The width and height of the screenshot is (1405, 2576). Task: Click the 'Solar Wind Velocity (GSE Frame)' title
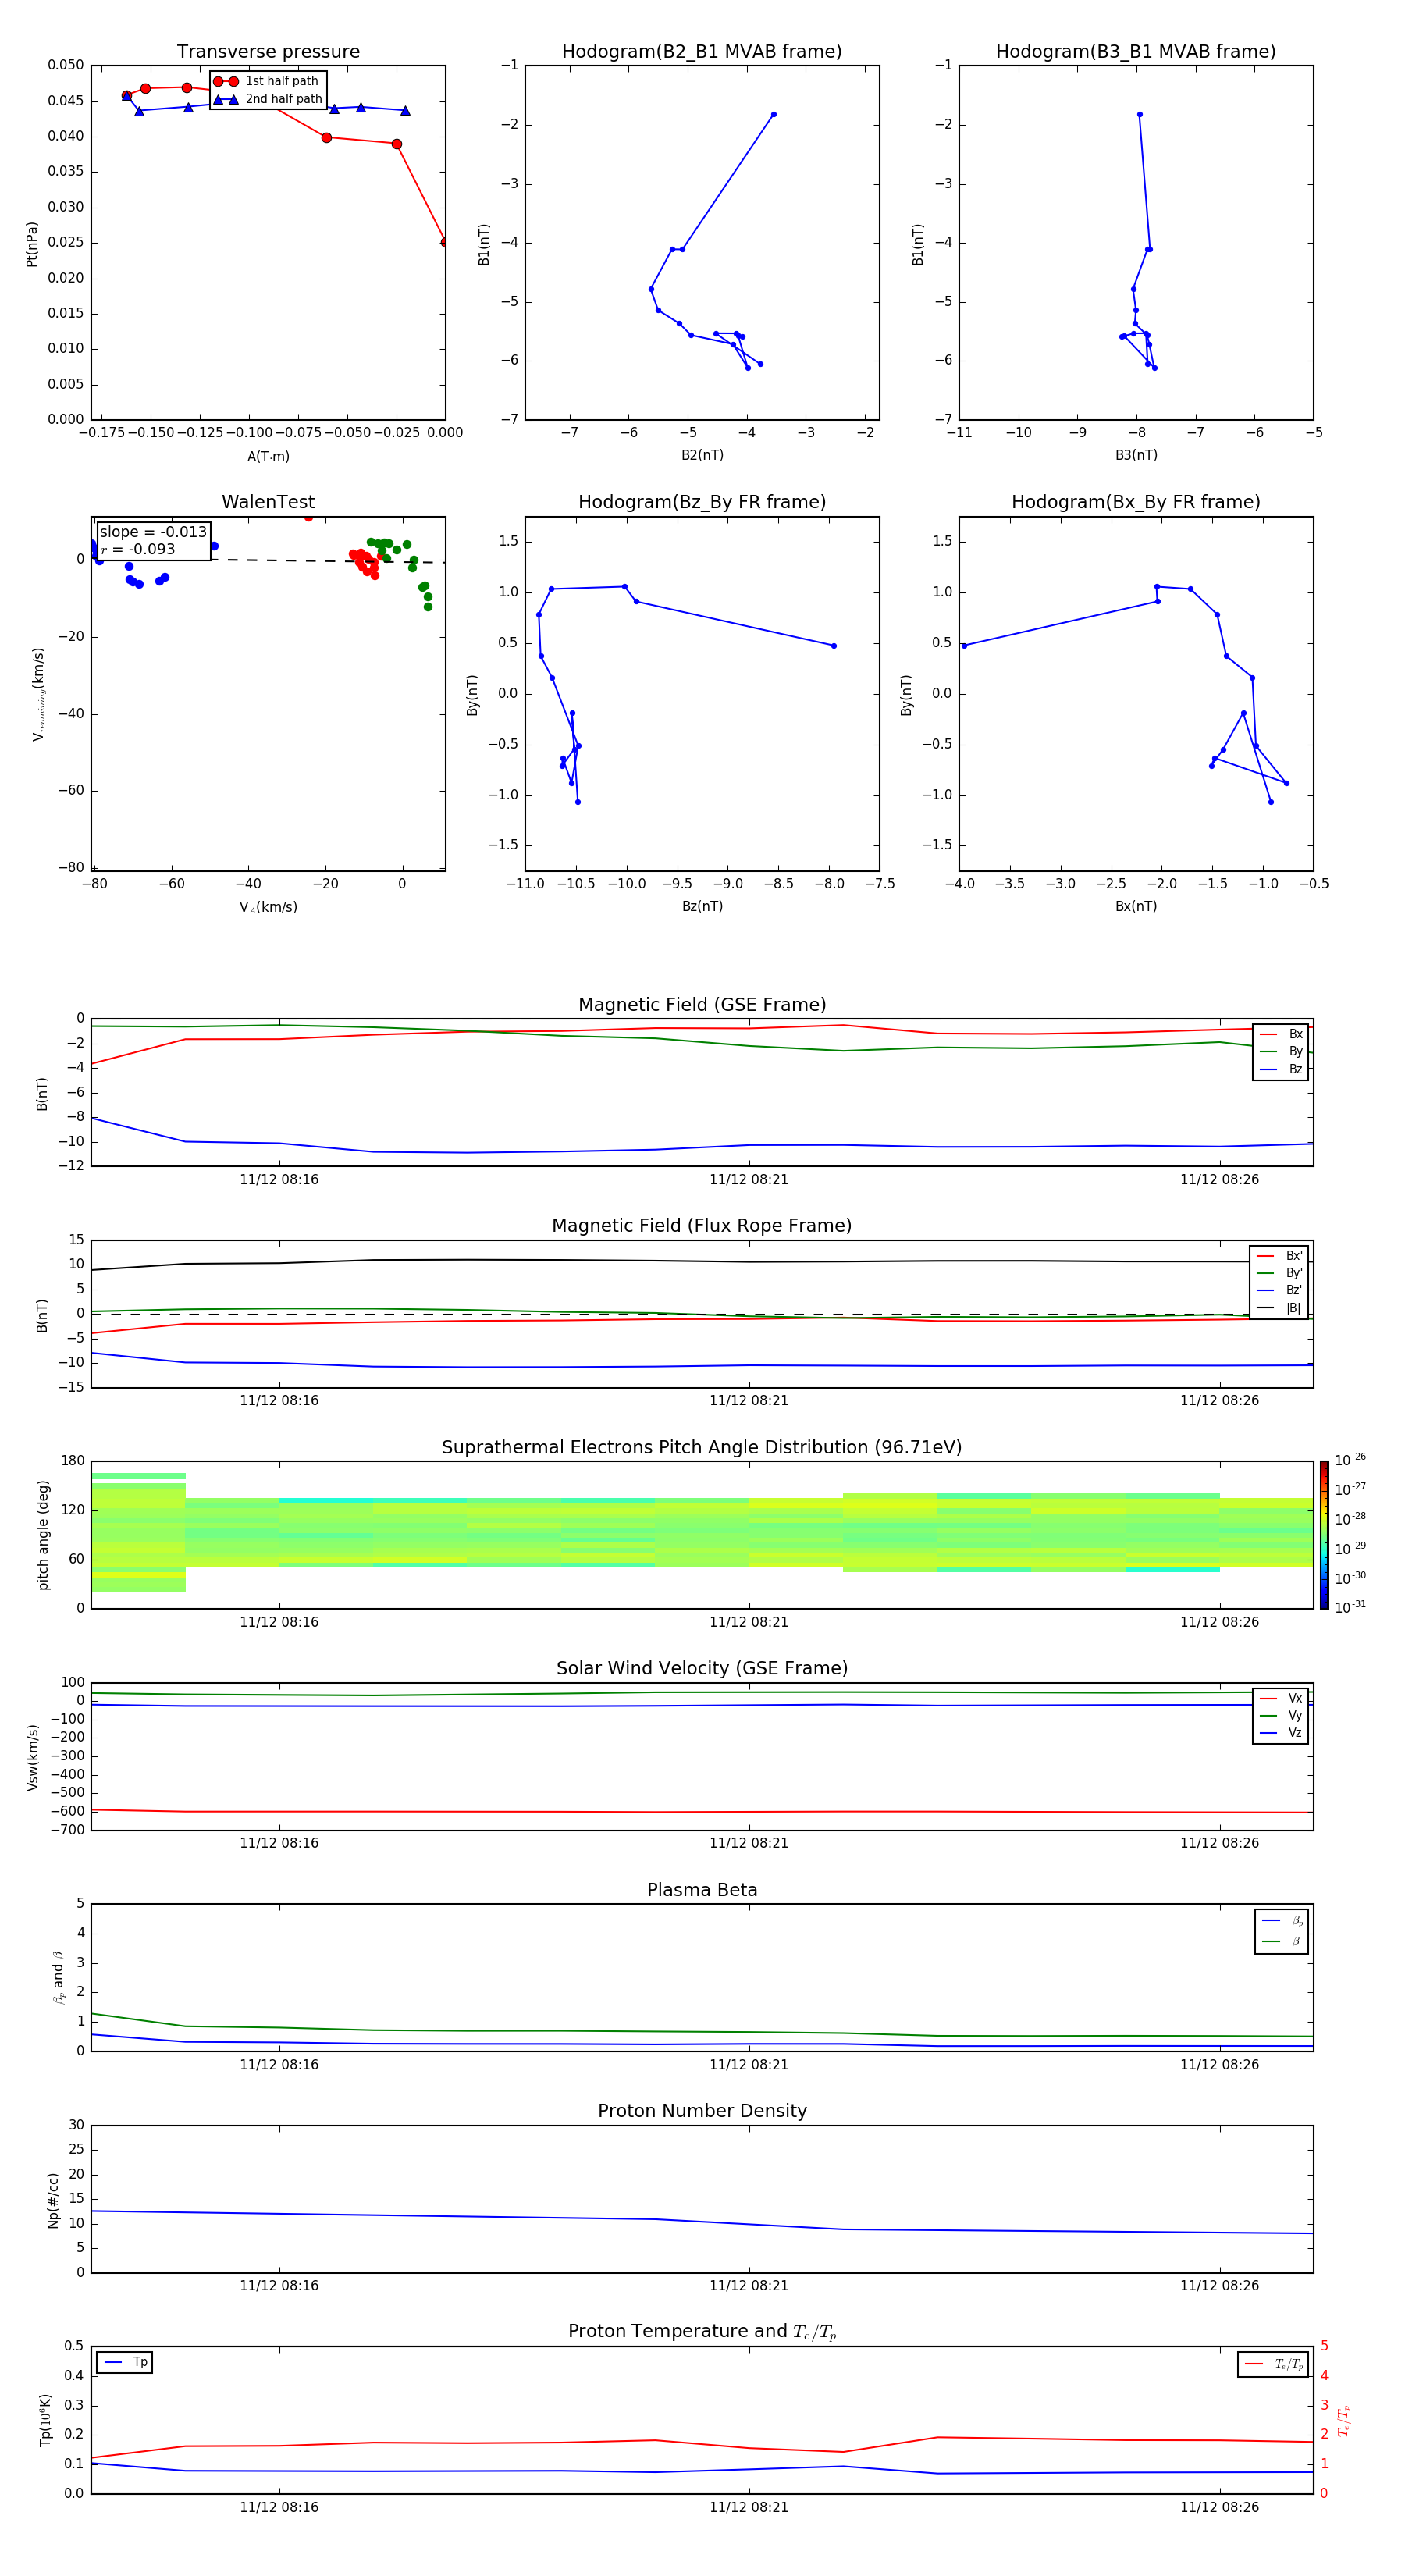[702, 1668]
